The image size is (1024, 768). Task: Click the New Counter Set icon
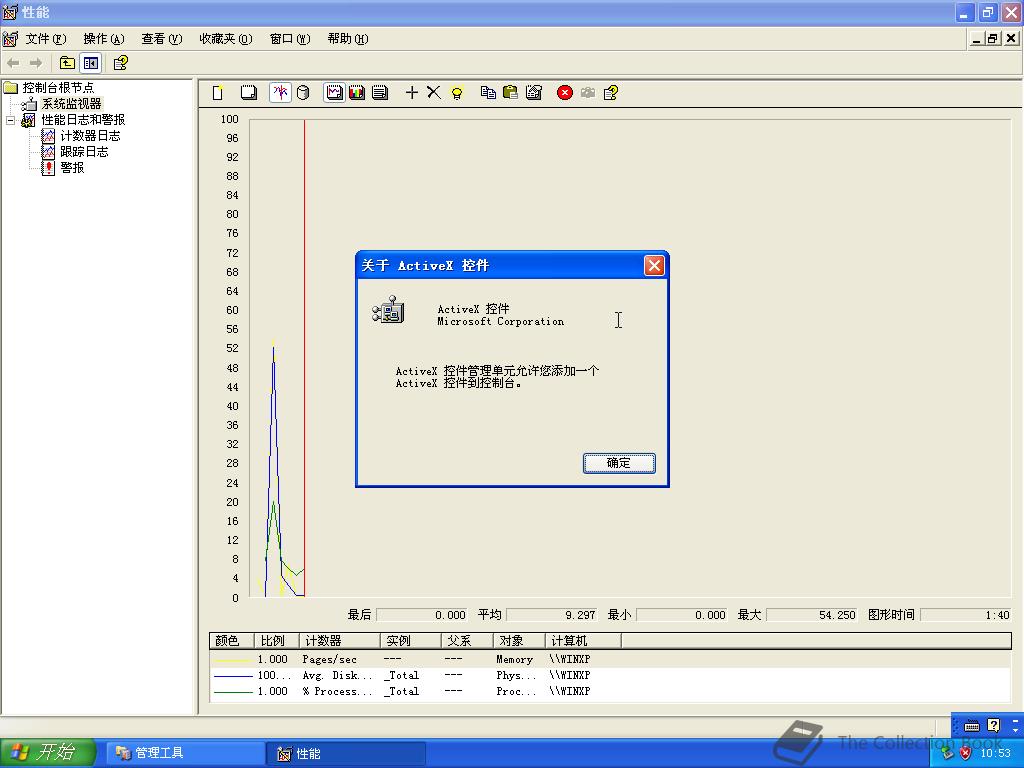[x=218, y=93]
